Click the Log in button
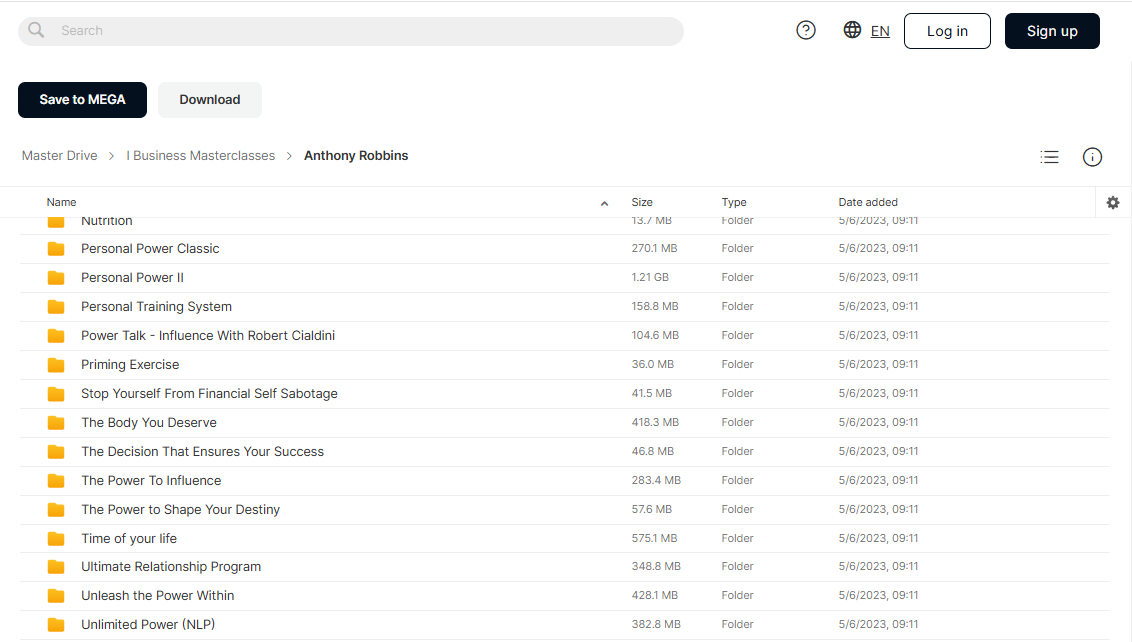1132x642 pixels. (x=947, y=31)
